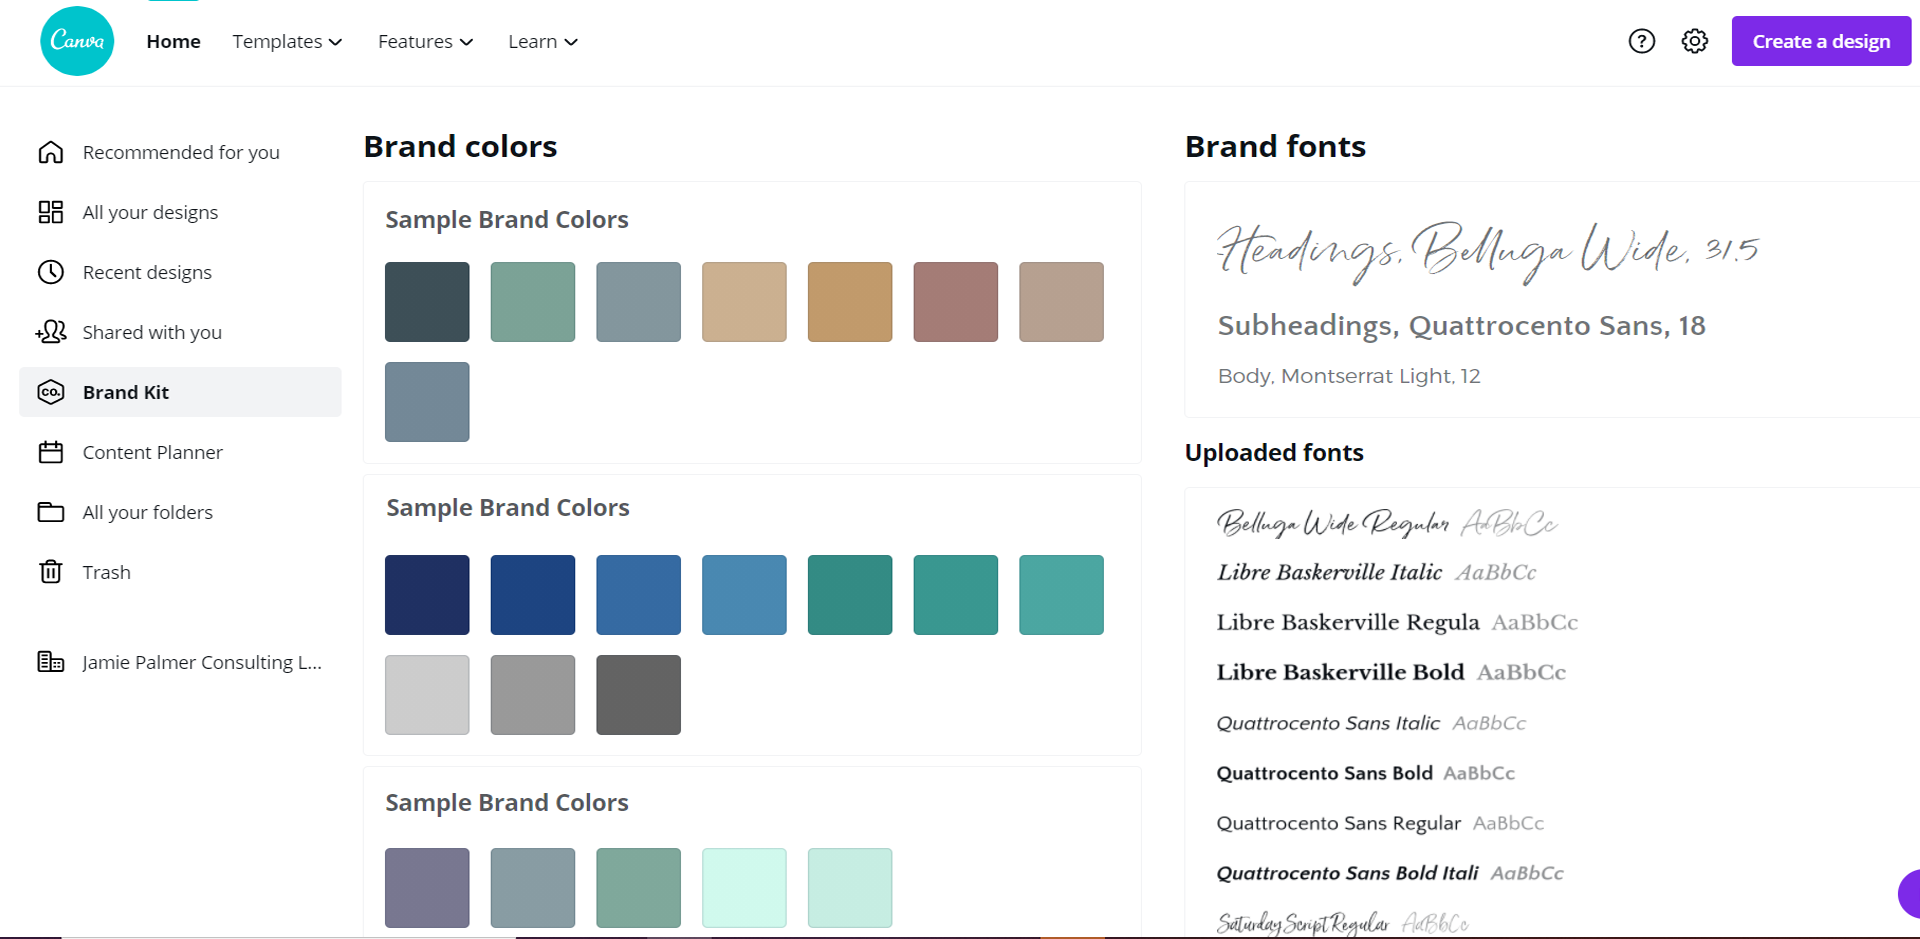Image resolution: width=1920 pixels, height=939 pixels.
Task: Select the steel blue swatch on first palette's second row
Action: pyautogui.click(x=427, y=402)
